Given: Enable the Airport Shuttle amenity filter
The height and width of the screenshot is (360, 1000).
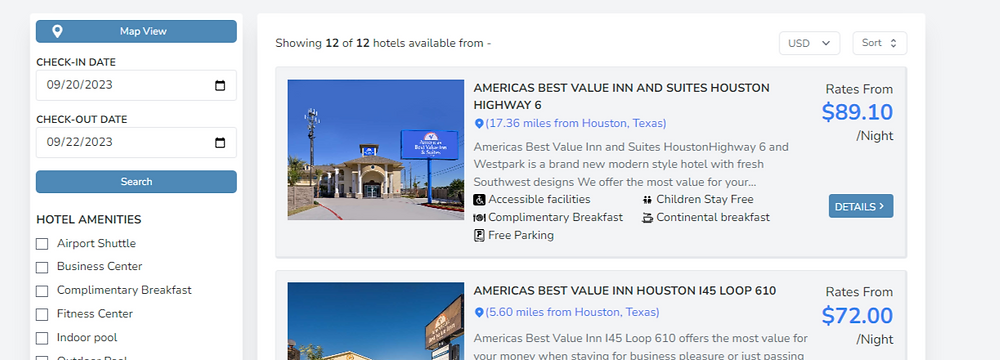Looking at the screenshot, I should point(42,244).
